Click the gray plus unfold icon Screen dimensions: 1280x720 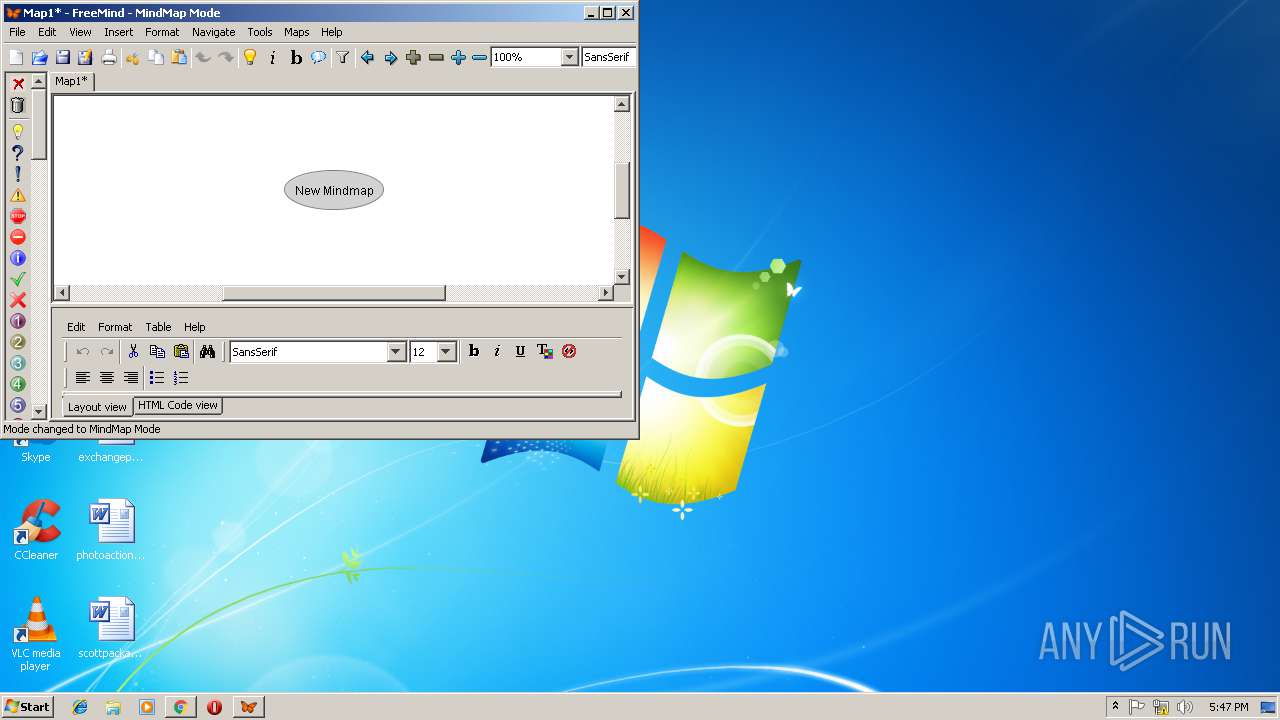[413, 57]
